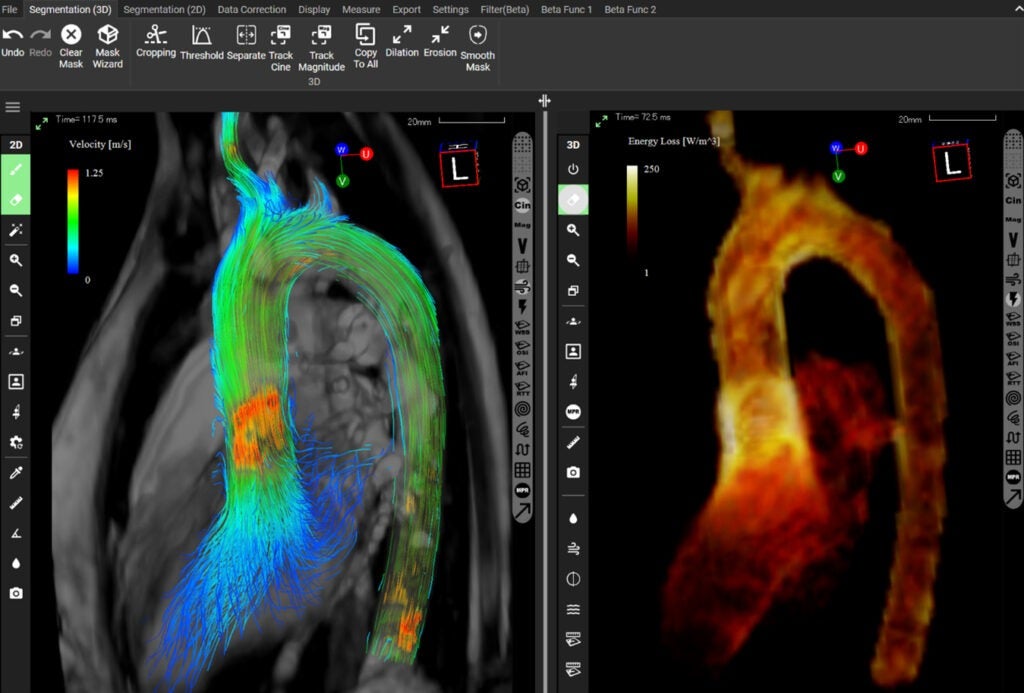
Task: Open the hamburger menu above left sidebar
Action: pyautogui.click(x=13, y=107)
